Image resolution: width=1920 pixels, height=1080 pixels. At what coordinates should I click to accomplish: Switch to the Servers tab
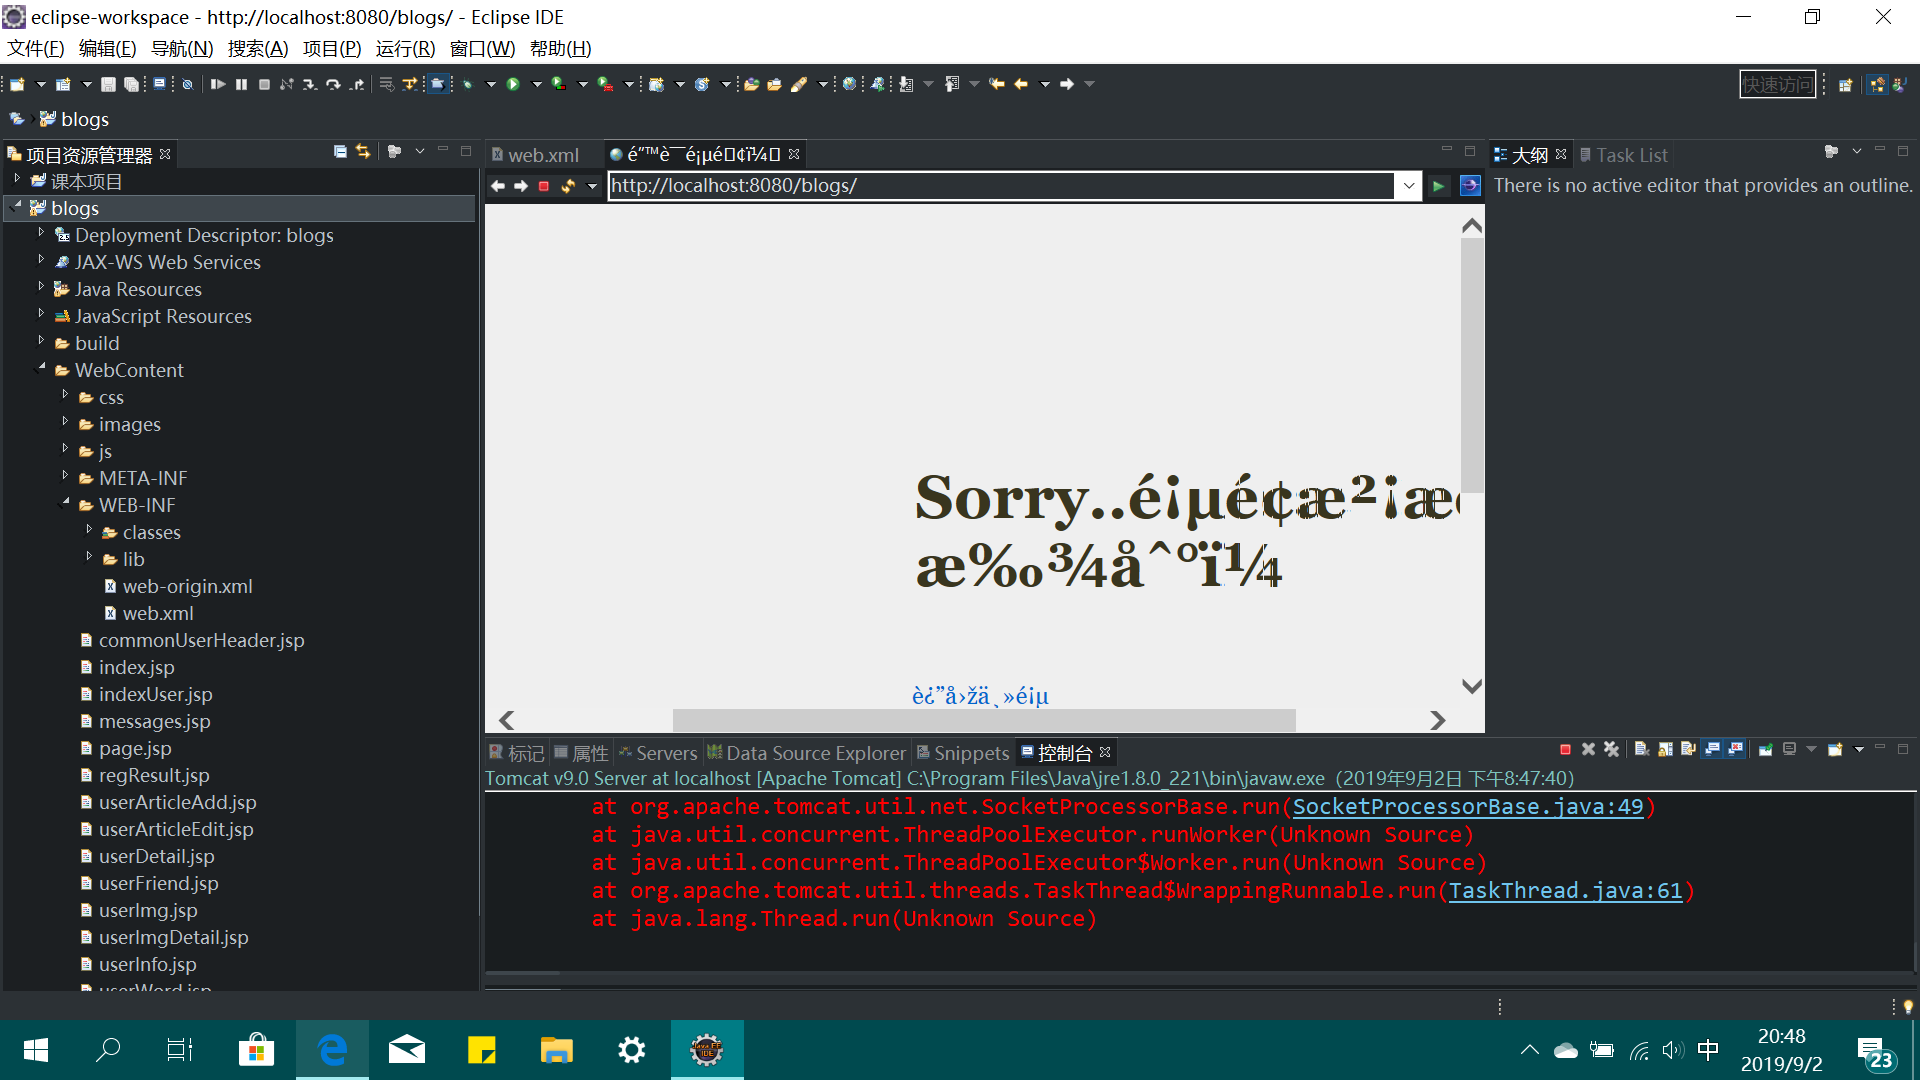point(657,753)
